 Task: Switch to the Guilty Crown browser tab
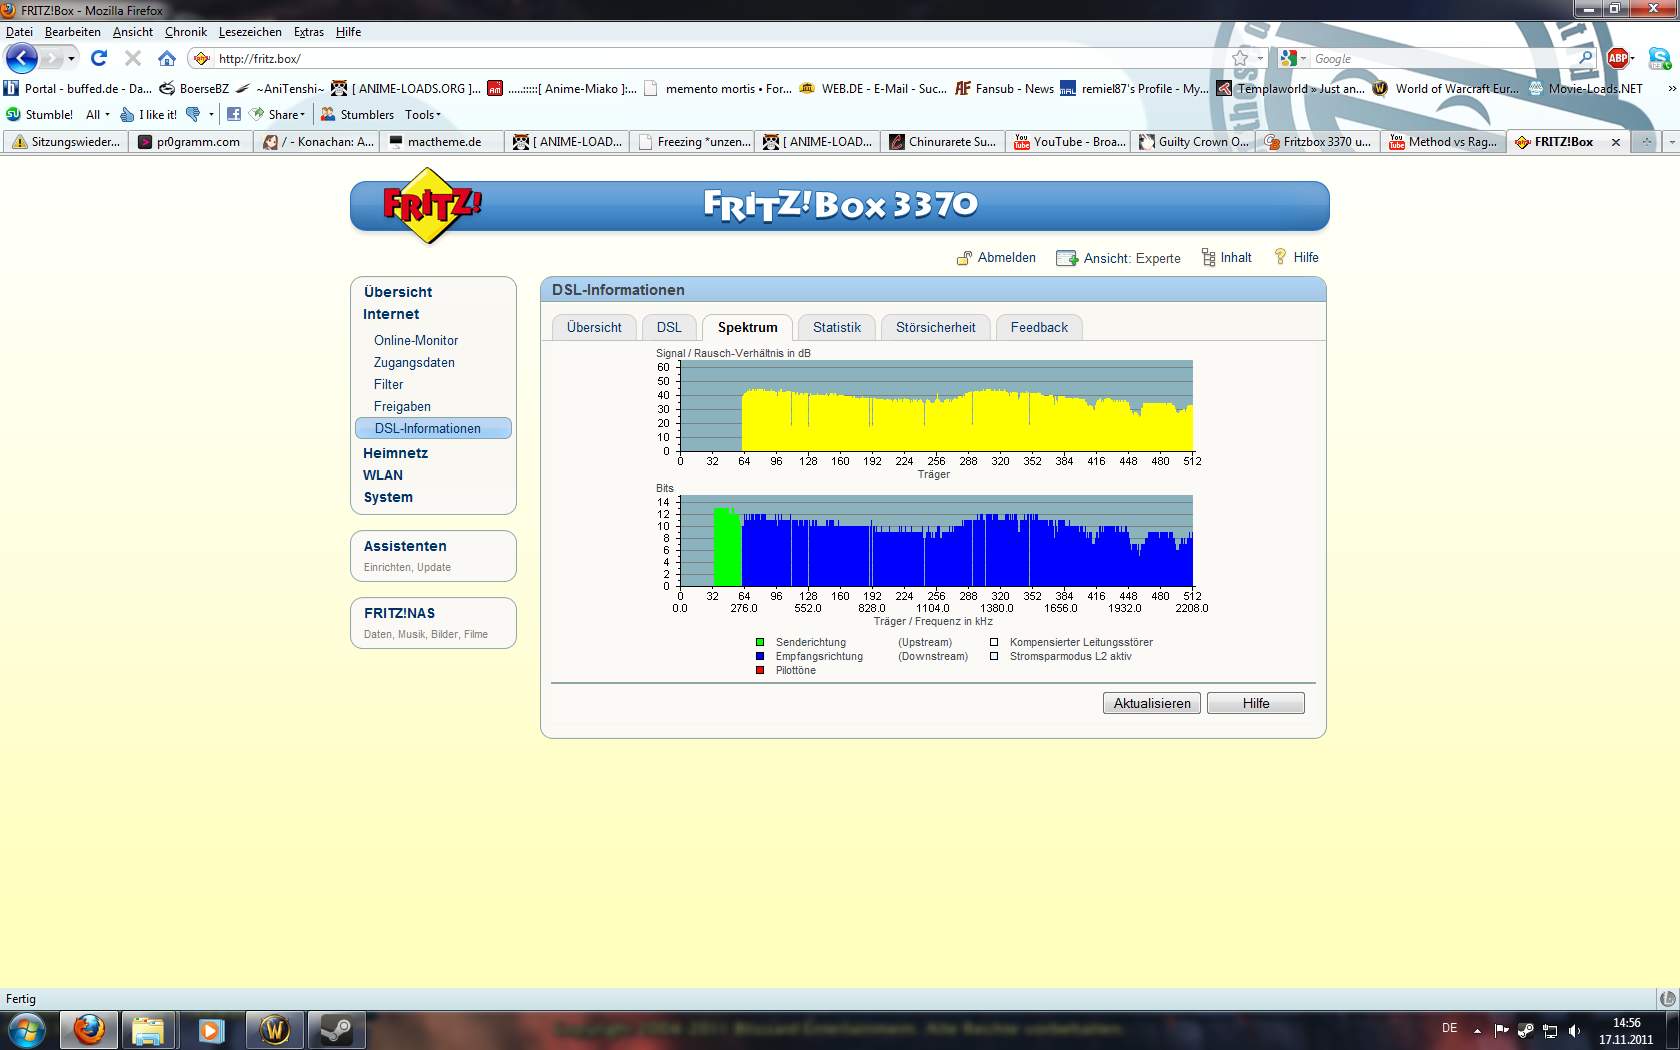click(1194, 142)
